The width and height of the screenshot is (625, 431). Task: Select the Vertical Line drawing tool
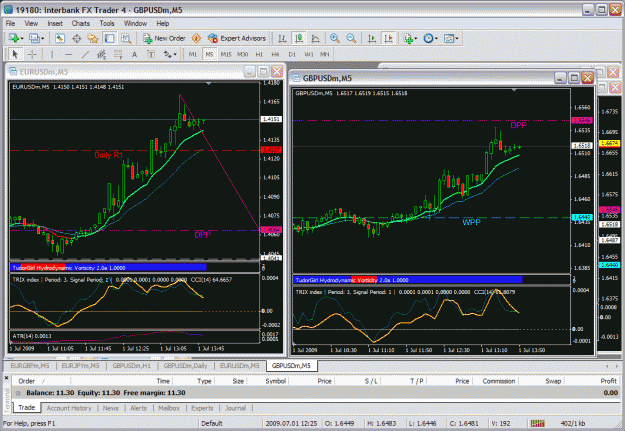52,54
